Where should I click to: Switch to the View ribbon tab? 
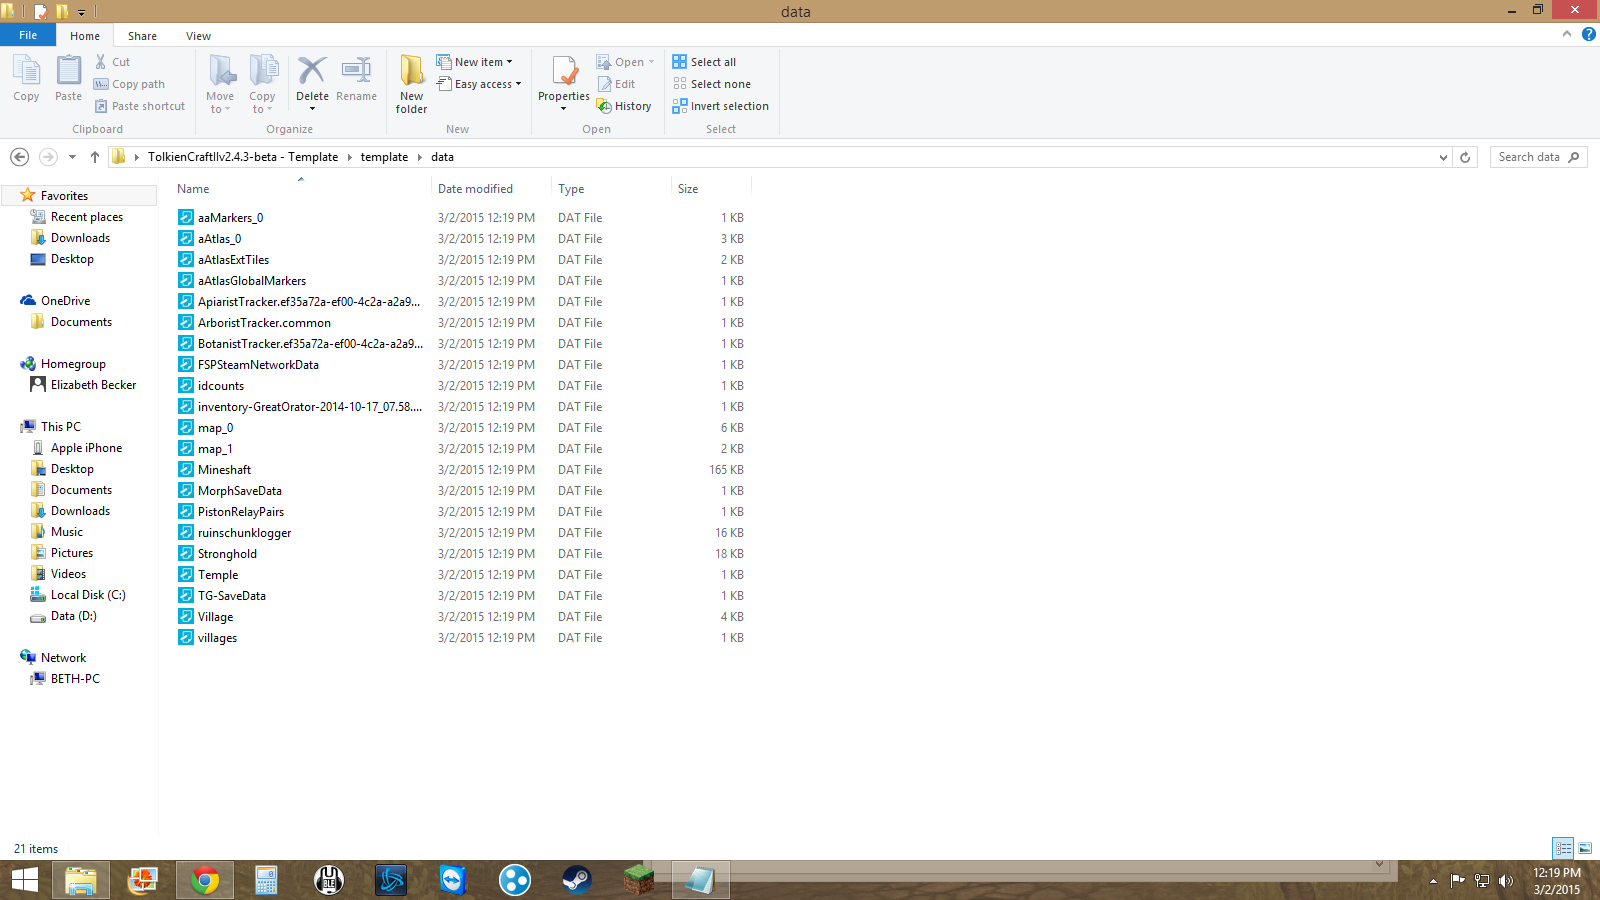(198, 36)
